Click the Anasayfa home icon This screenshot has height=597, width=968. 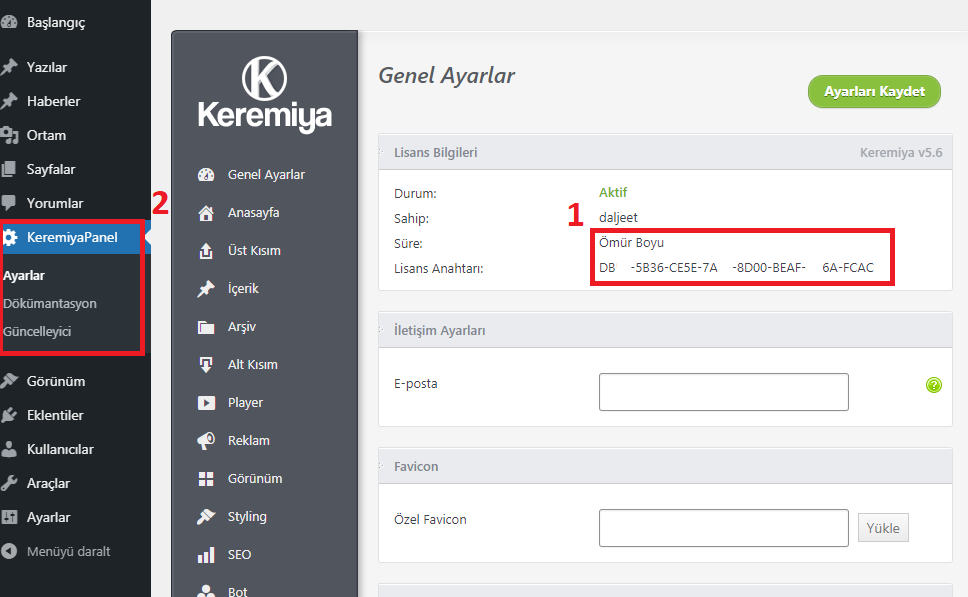(x=207, y=213)
